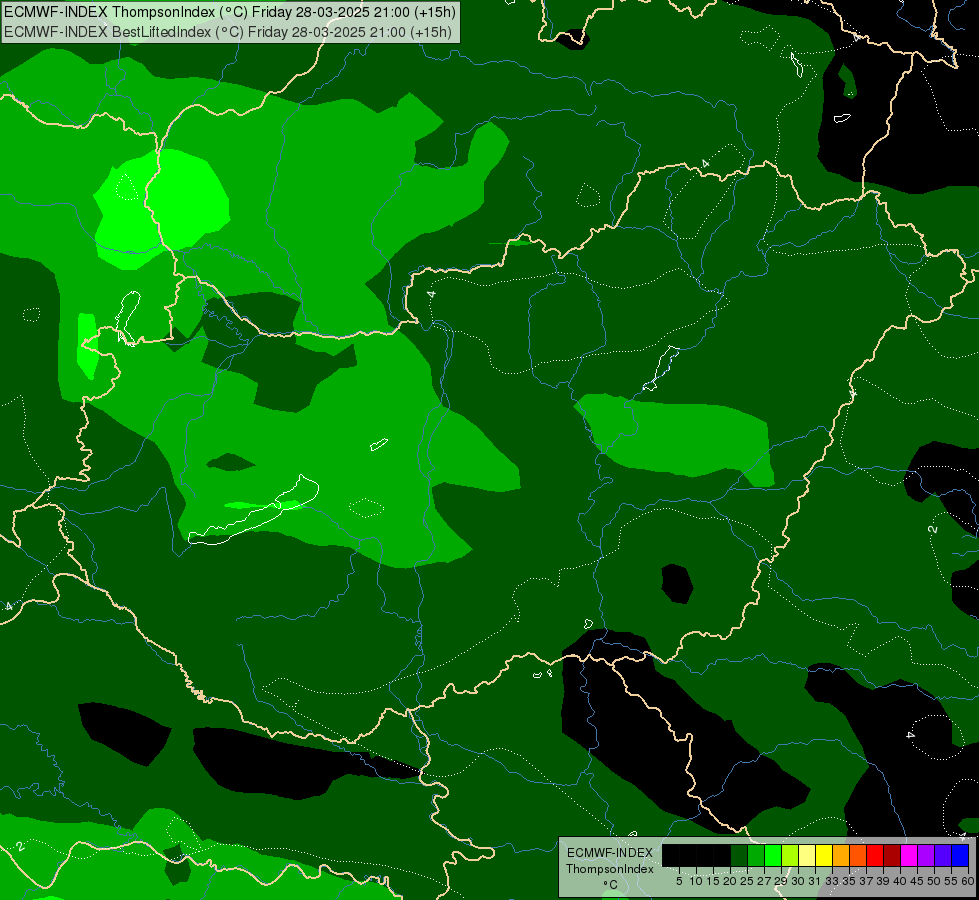Click the °C unit label in legend
979x900 pixels.
tap(610, 885)
